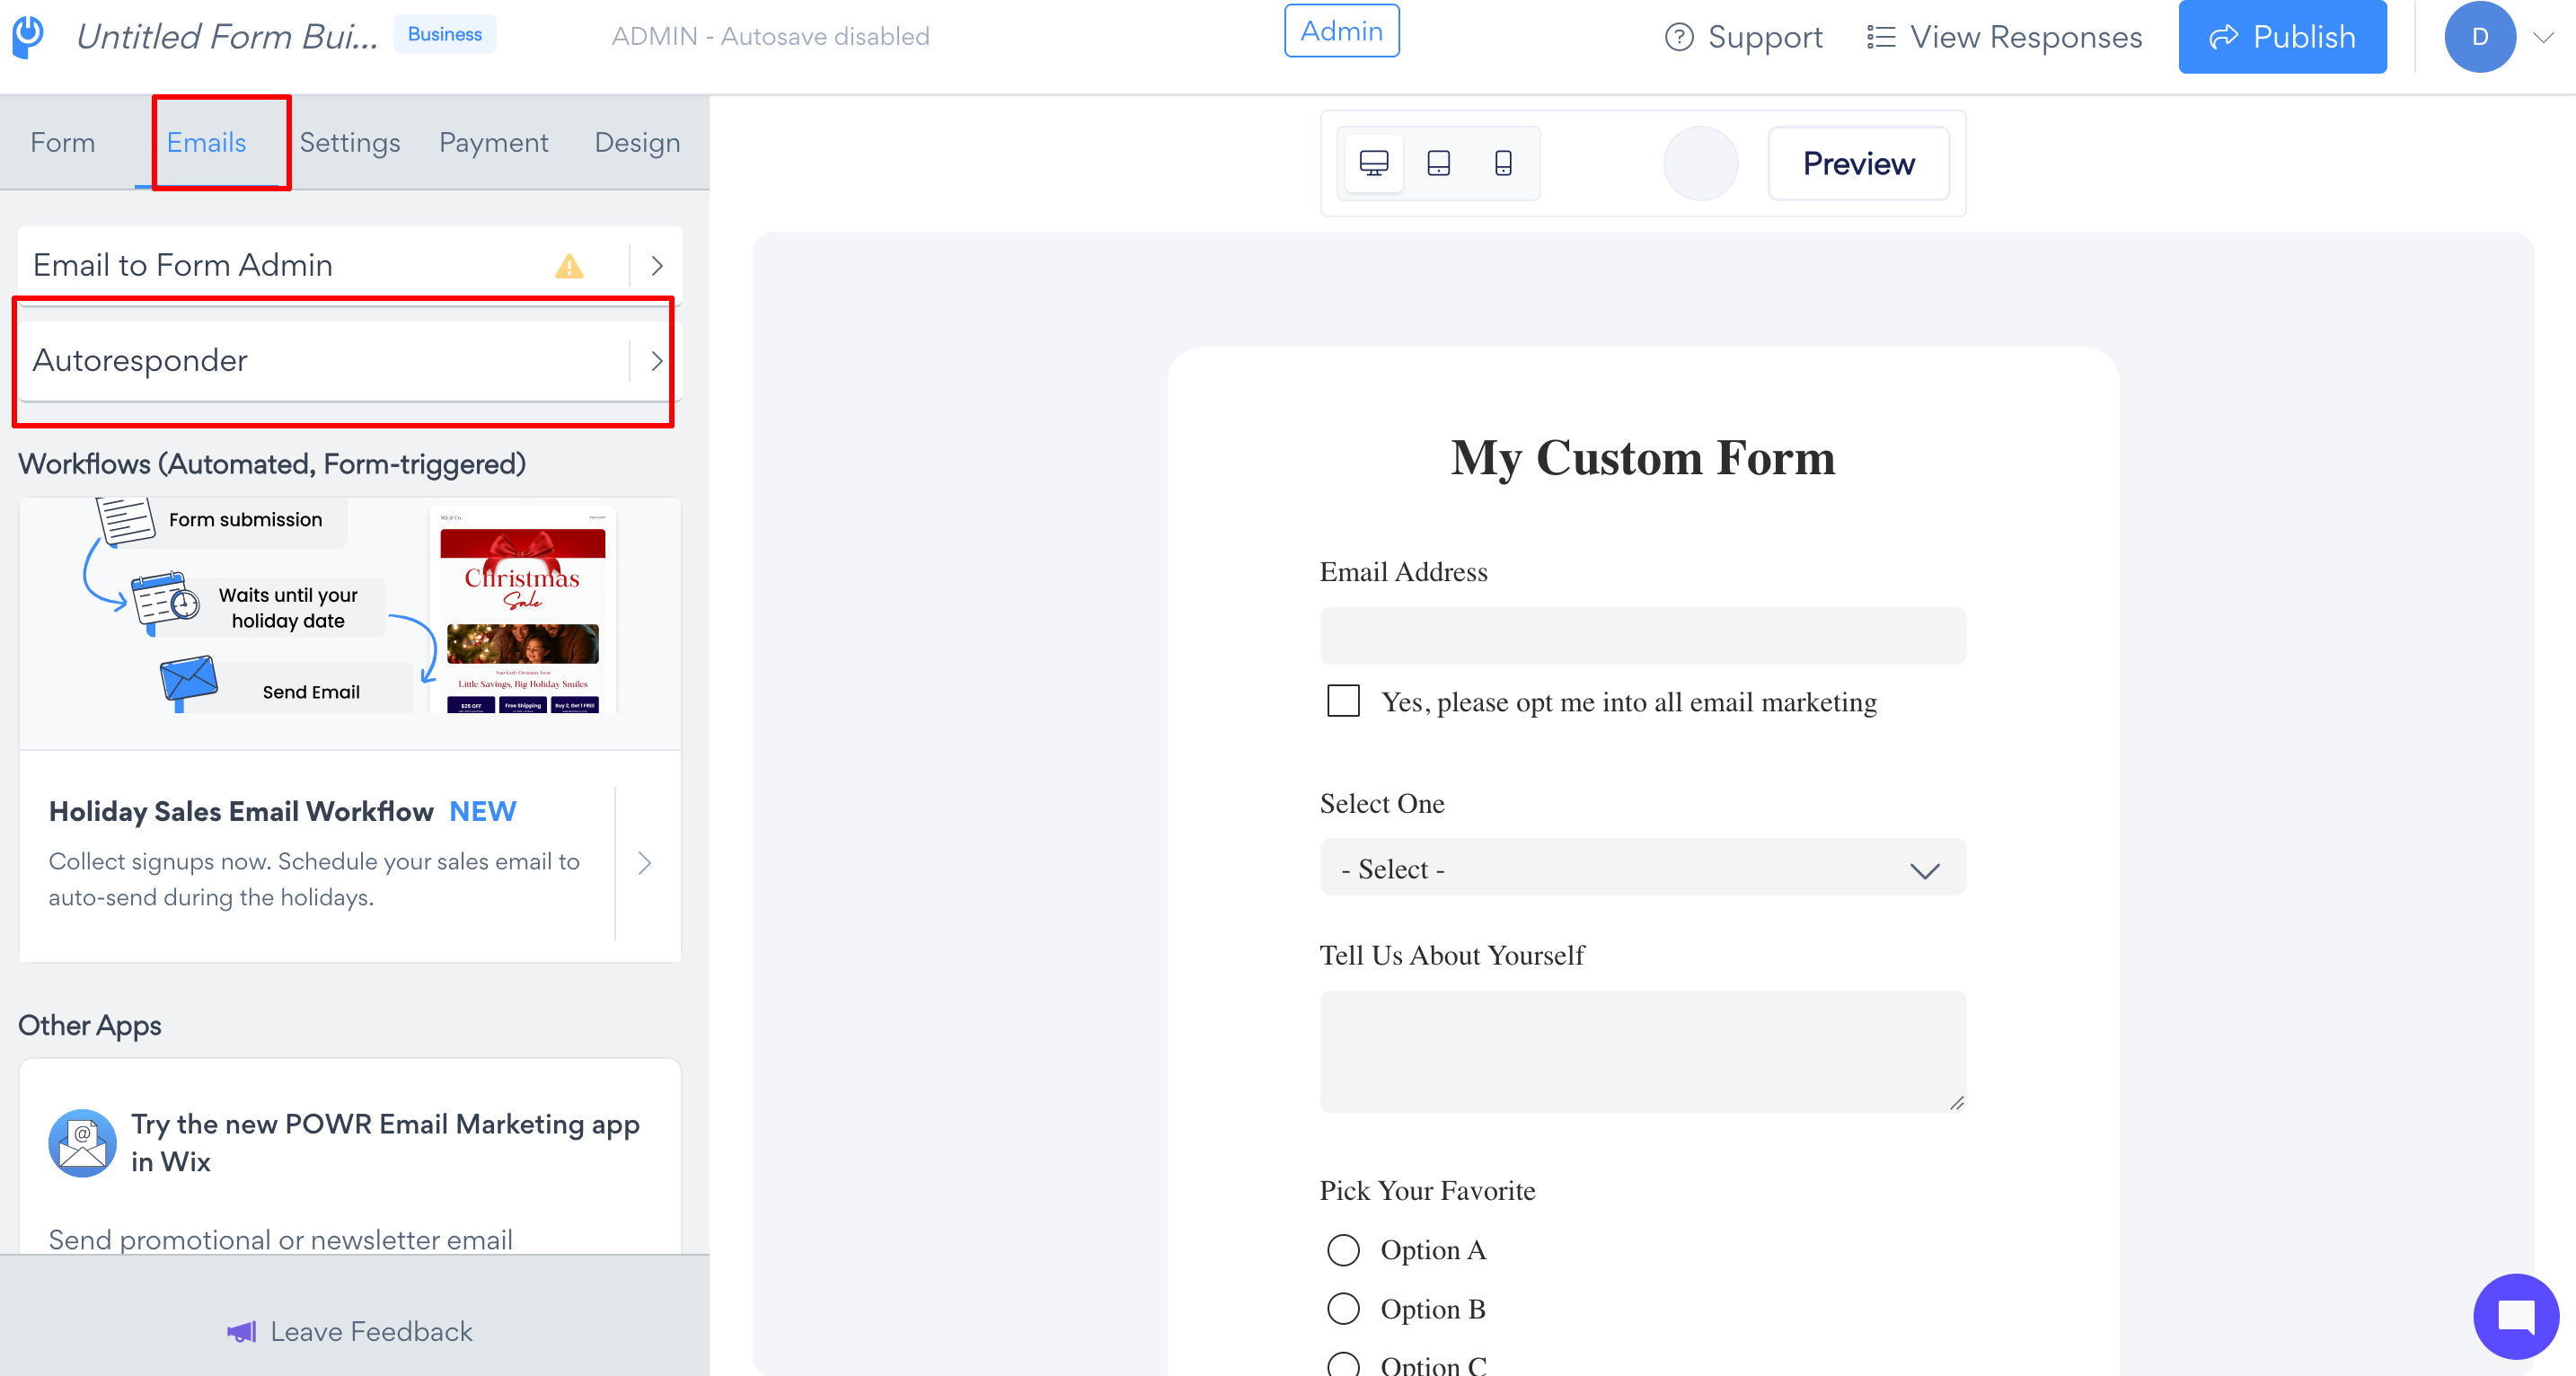
Task: Click the Email Address input field
Action: (1642, 636)
